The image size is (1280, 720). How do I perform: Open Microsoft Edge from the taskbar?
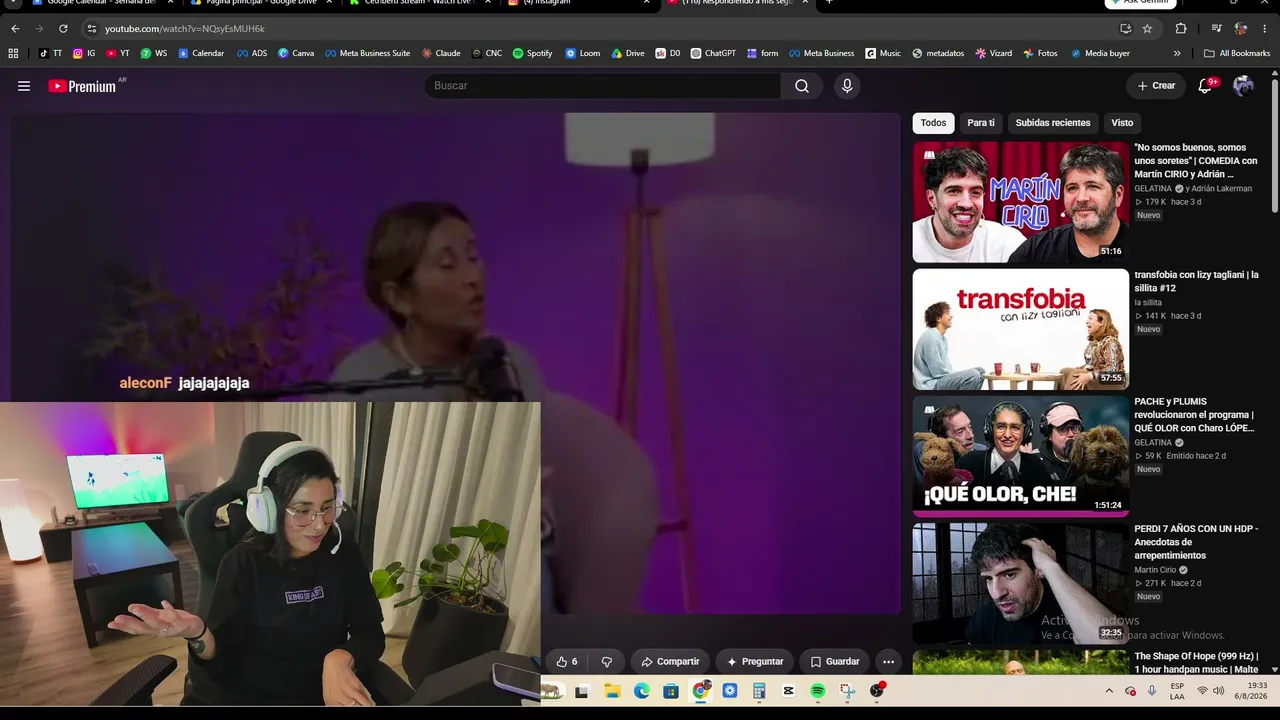pos(642,691)
